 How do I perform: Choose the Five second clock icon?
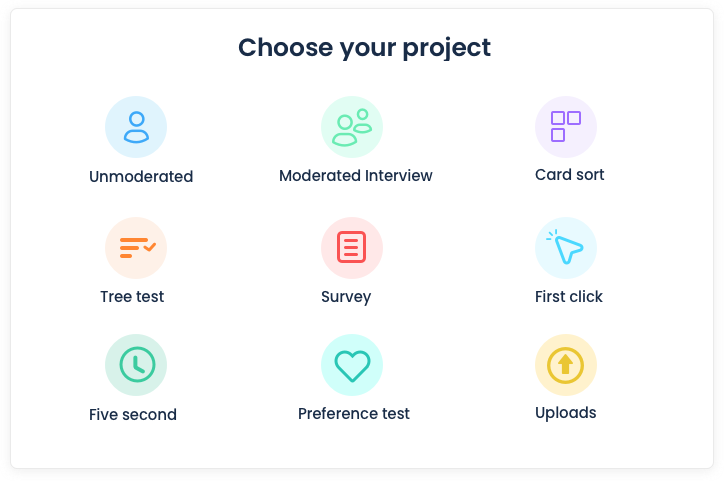pyautogui.click(x=136, y=365)
